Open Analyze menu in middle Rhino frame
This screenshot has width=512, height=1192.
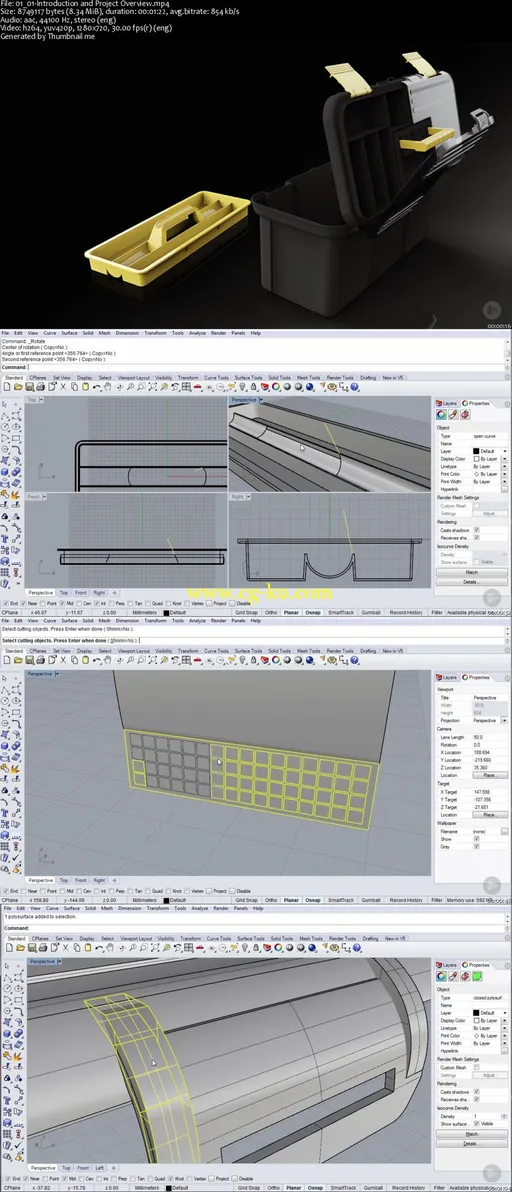point(198,620)
